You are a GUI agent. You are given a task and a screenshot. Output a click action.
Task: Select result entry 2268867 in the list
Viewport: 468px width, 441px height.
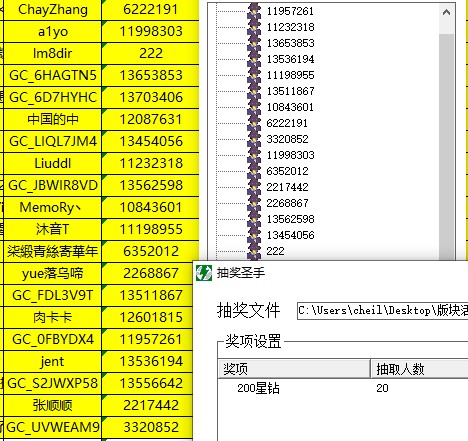point(287,203)
